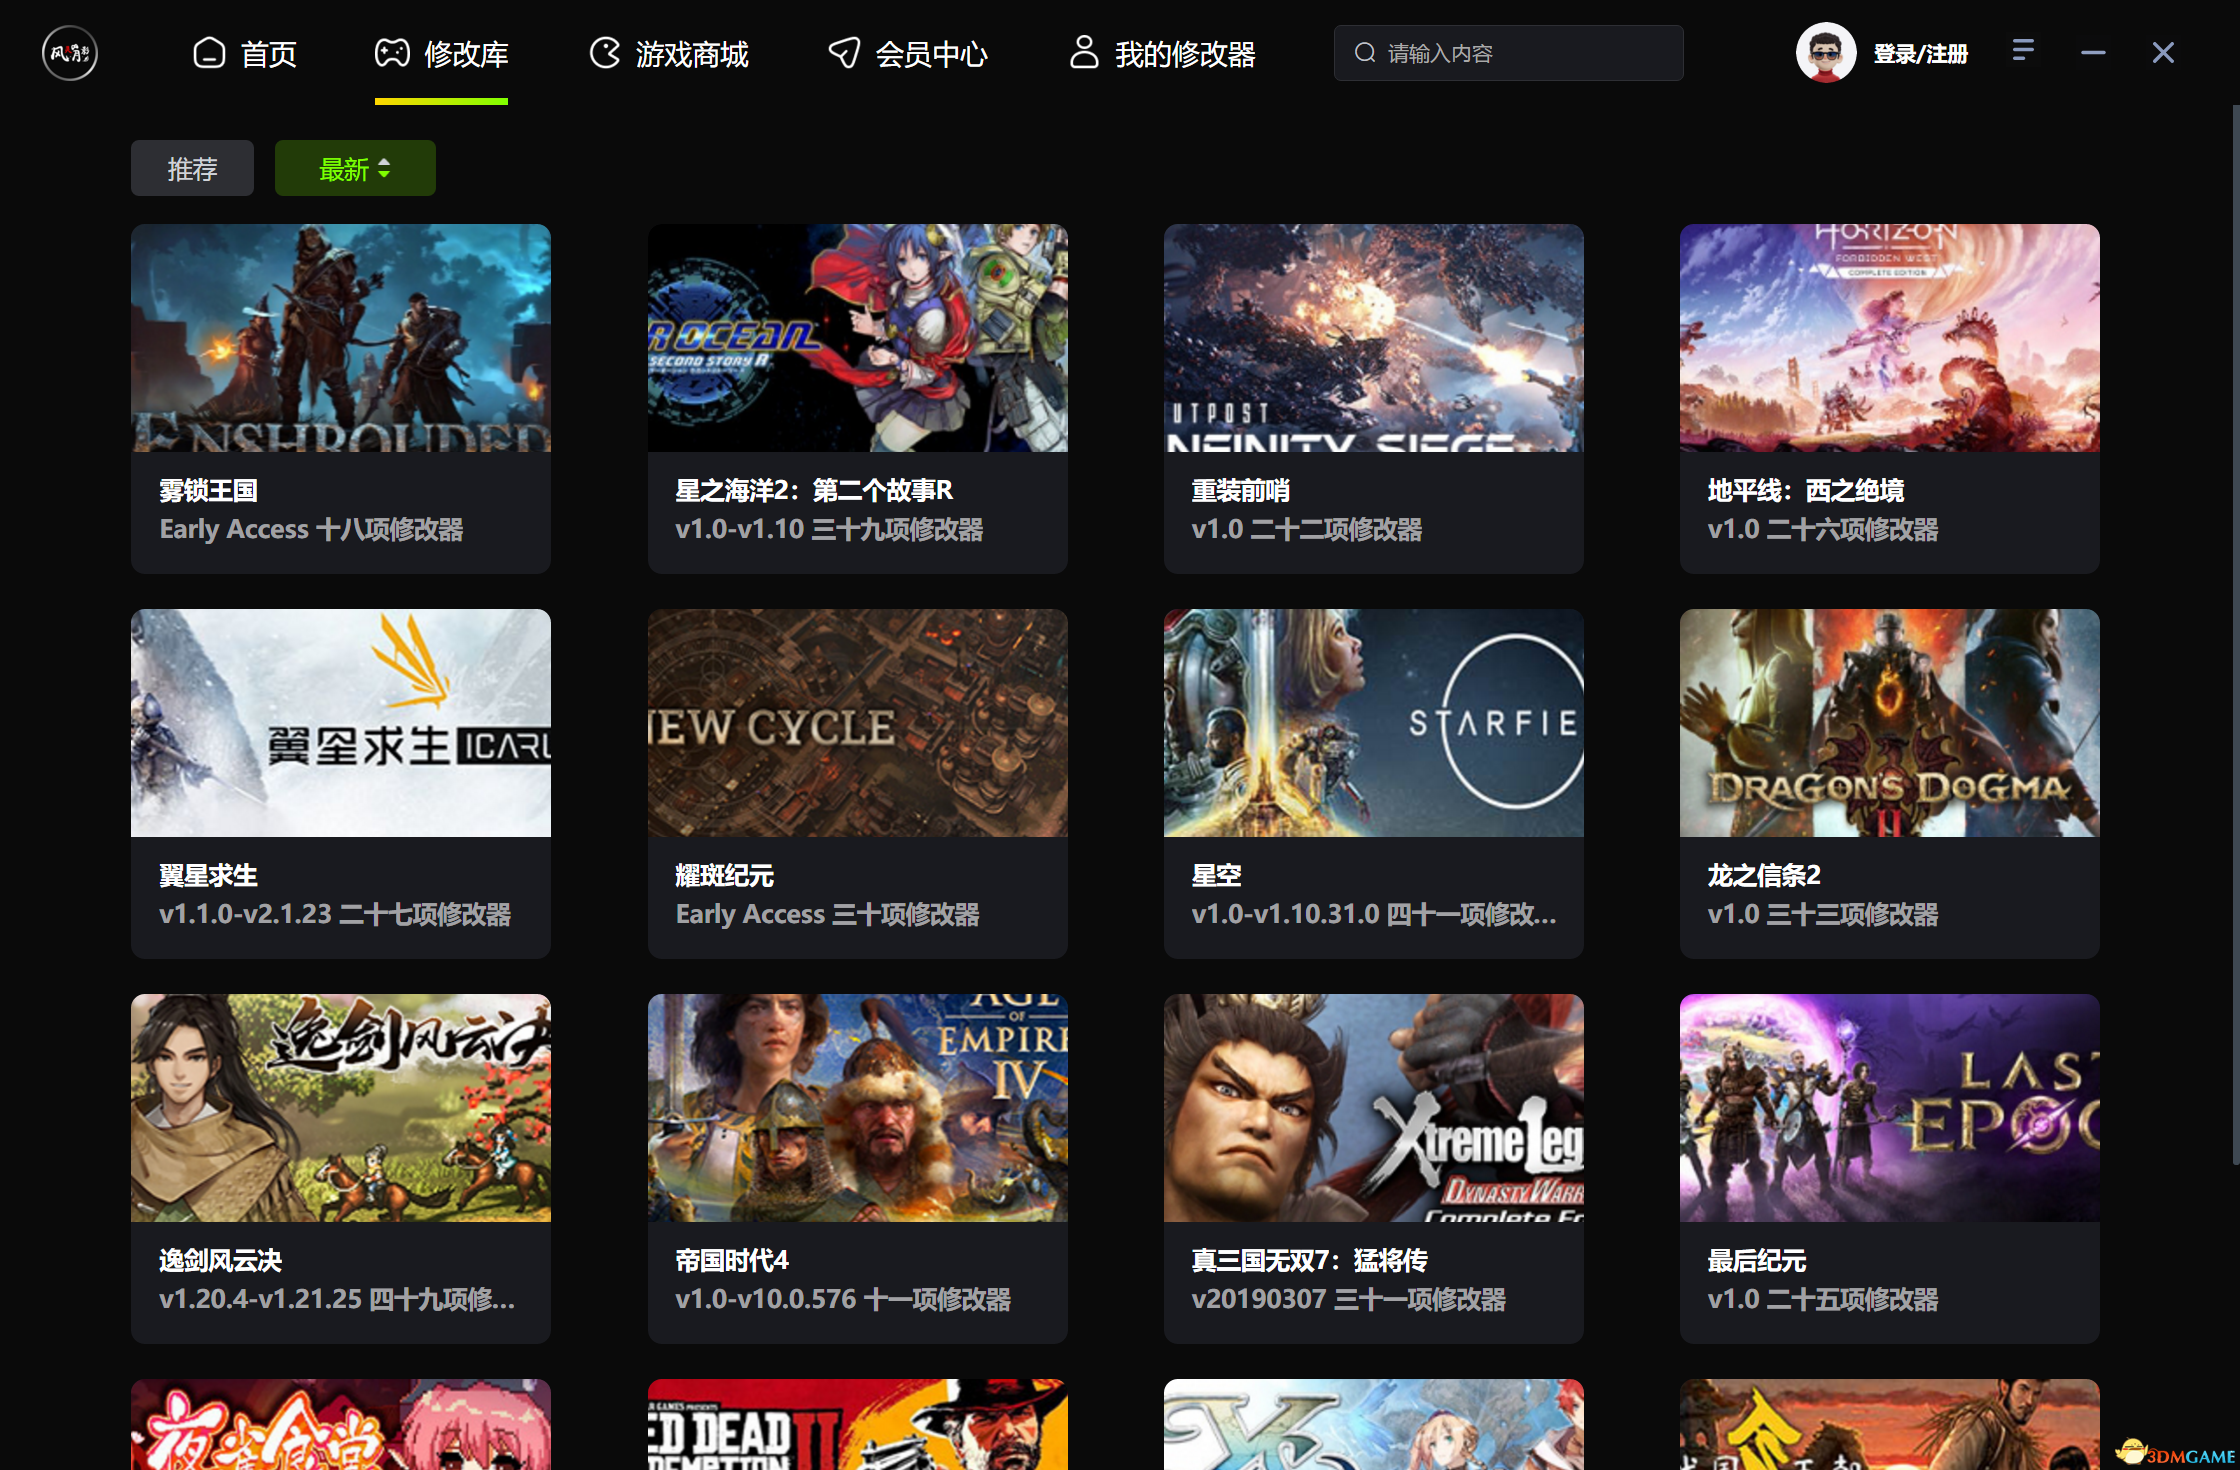Minimize the application window

coord(2093,52)
